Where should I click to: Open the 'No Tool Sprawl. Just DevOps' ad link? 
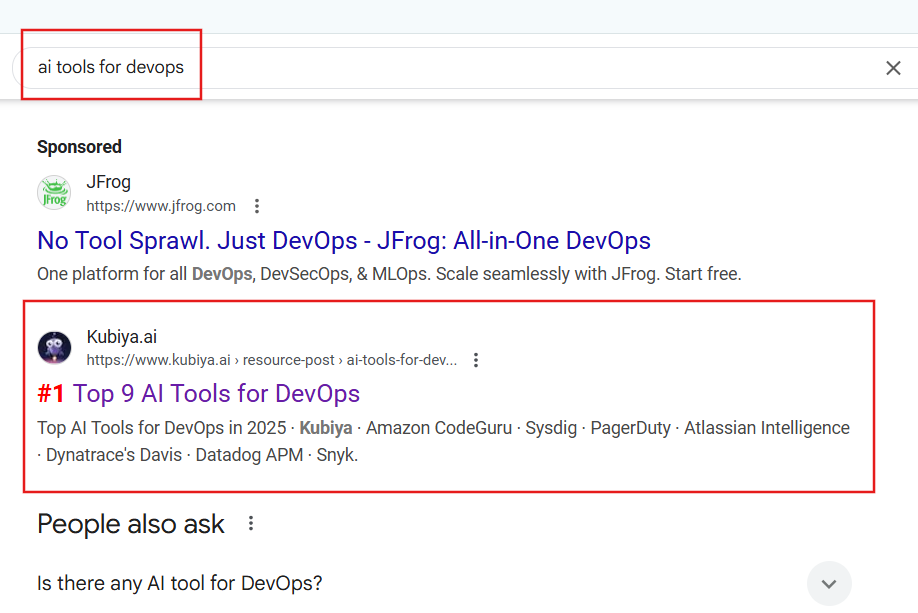pos(344,241)
